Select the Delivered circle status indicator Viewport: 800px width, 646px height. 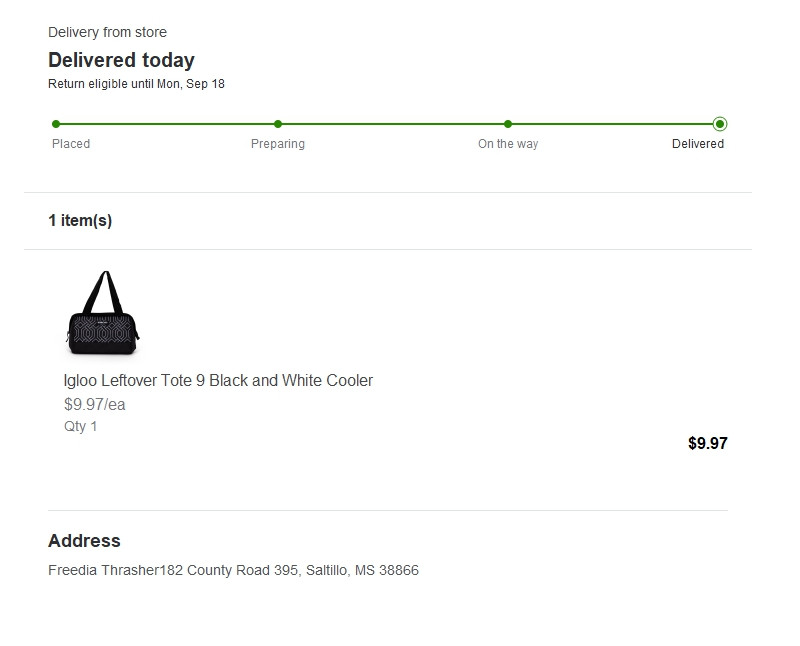tap(720, 124)
